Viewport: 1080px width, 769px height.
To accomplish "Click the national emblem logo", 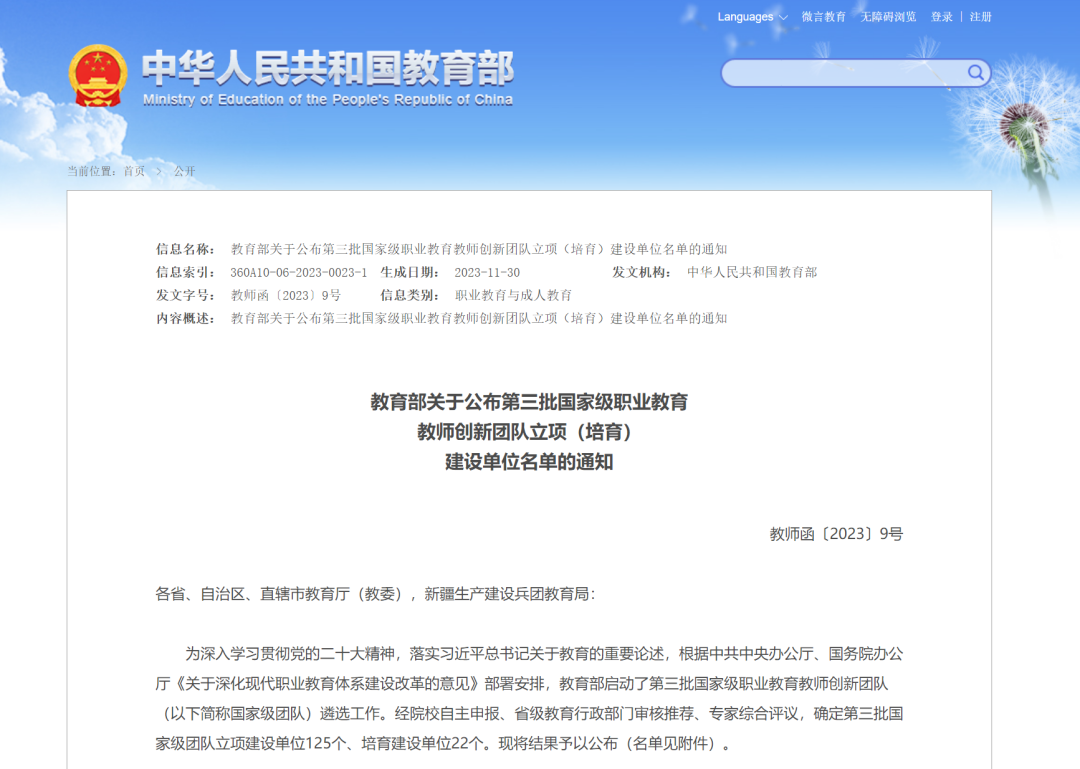I will [x=98, y=76].
